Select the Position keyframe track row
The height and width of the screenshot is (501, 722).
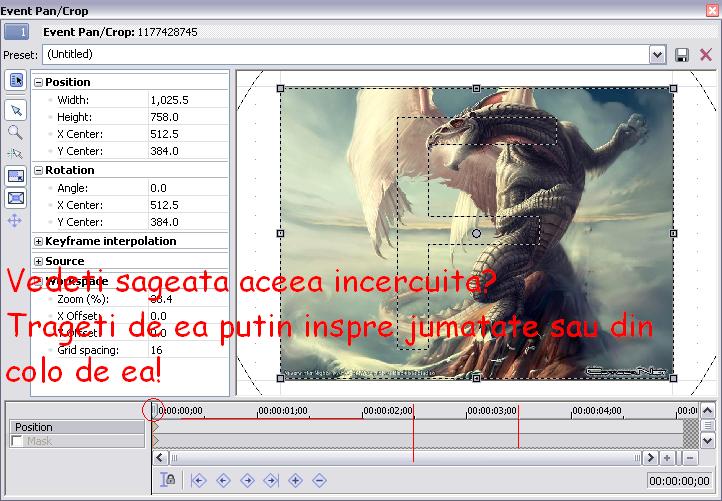tap(77, 427)
